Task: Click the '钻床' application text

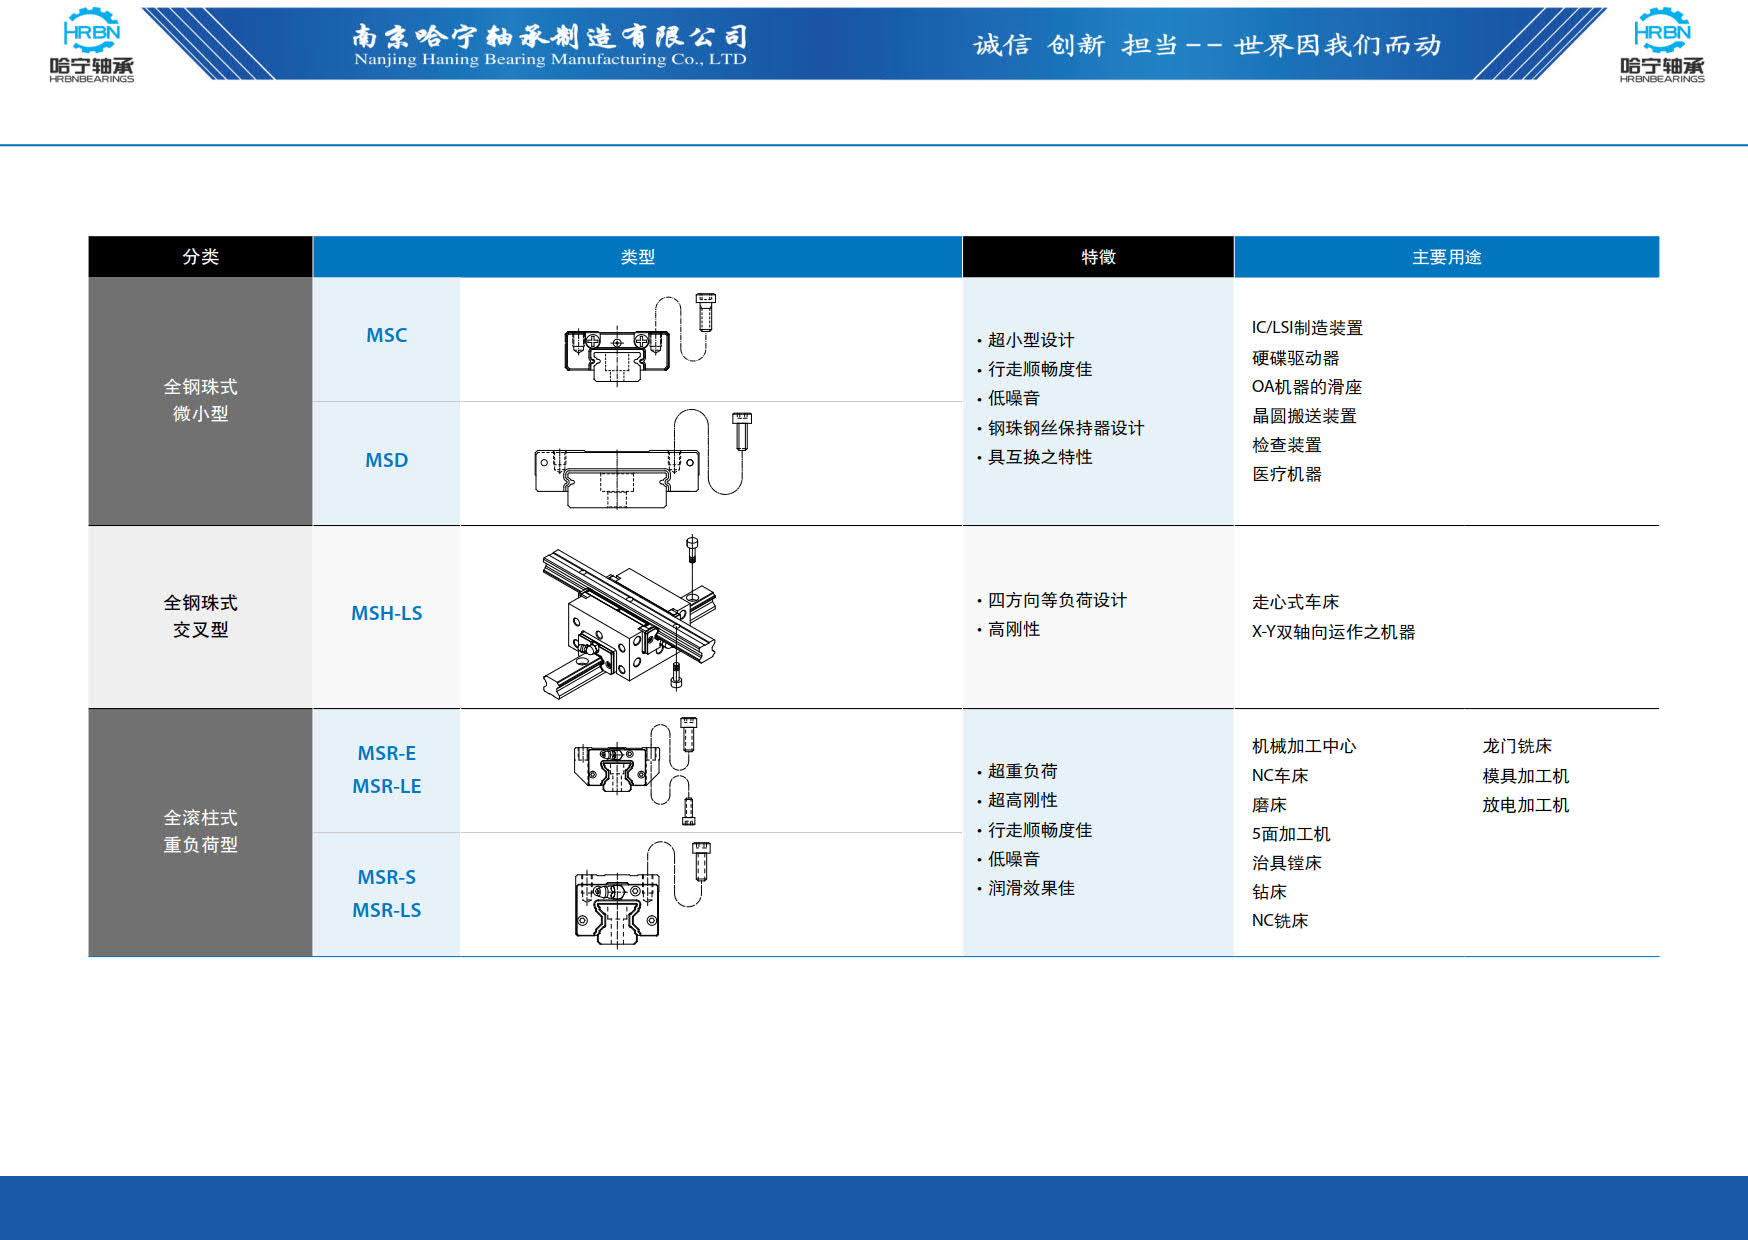Action: (1269, 892)
